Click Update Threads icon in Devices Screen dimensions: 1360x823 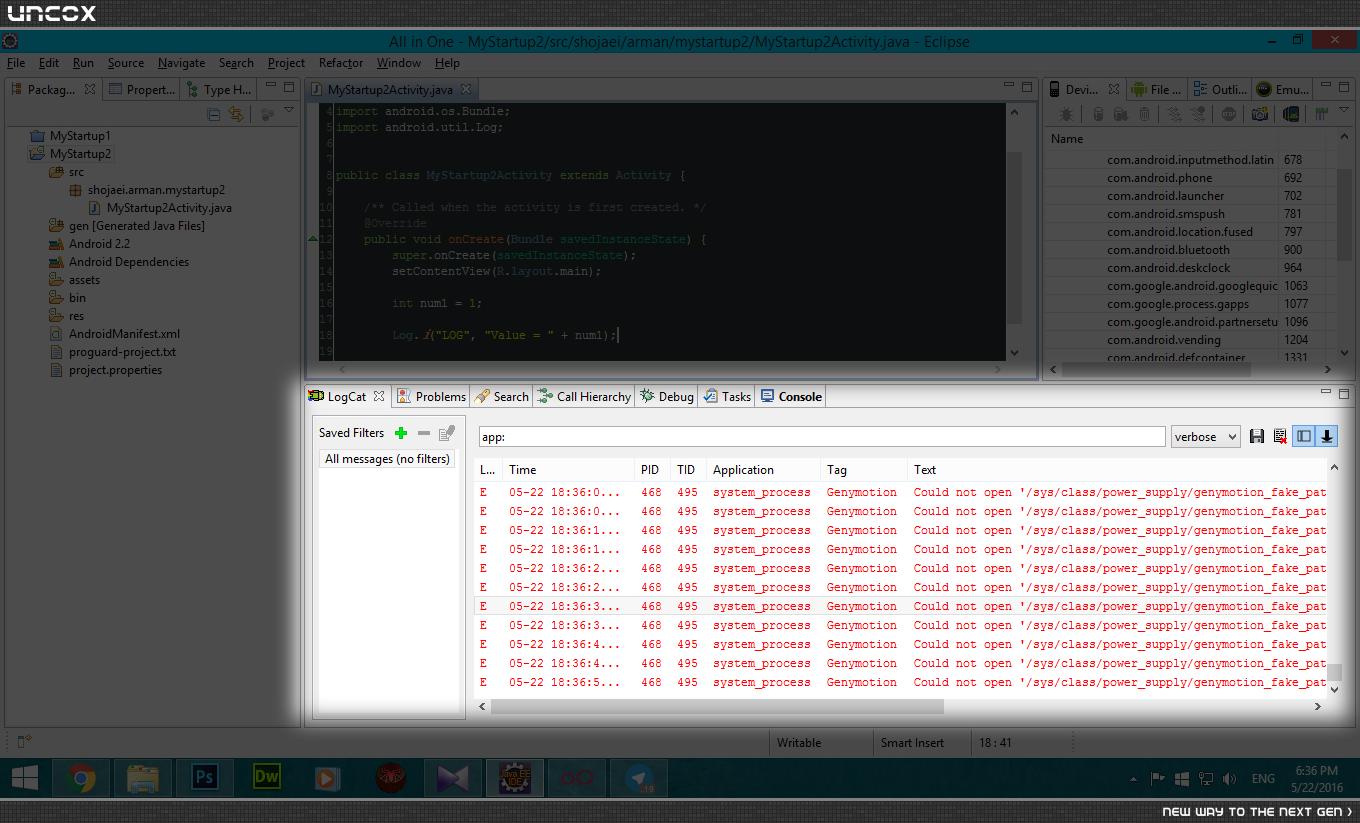[x=1175, y=115]
